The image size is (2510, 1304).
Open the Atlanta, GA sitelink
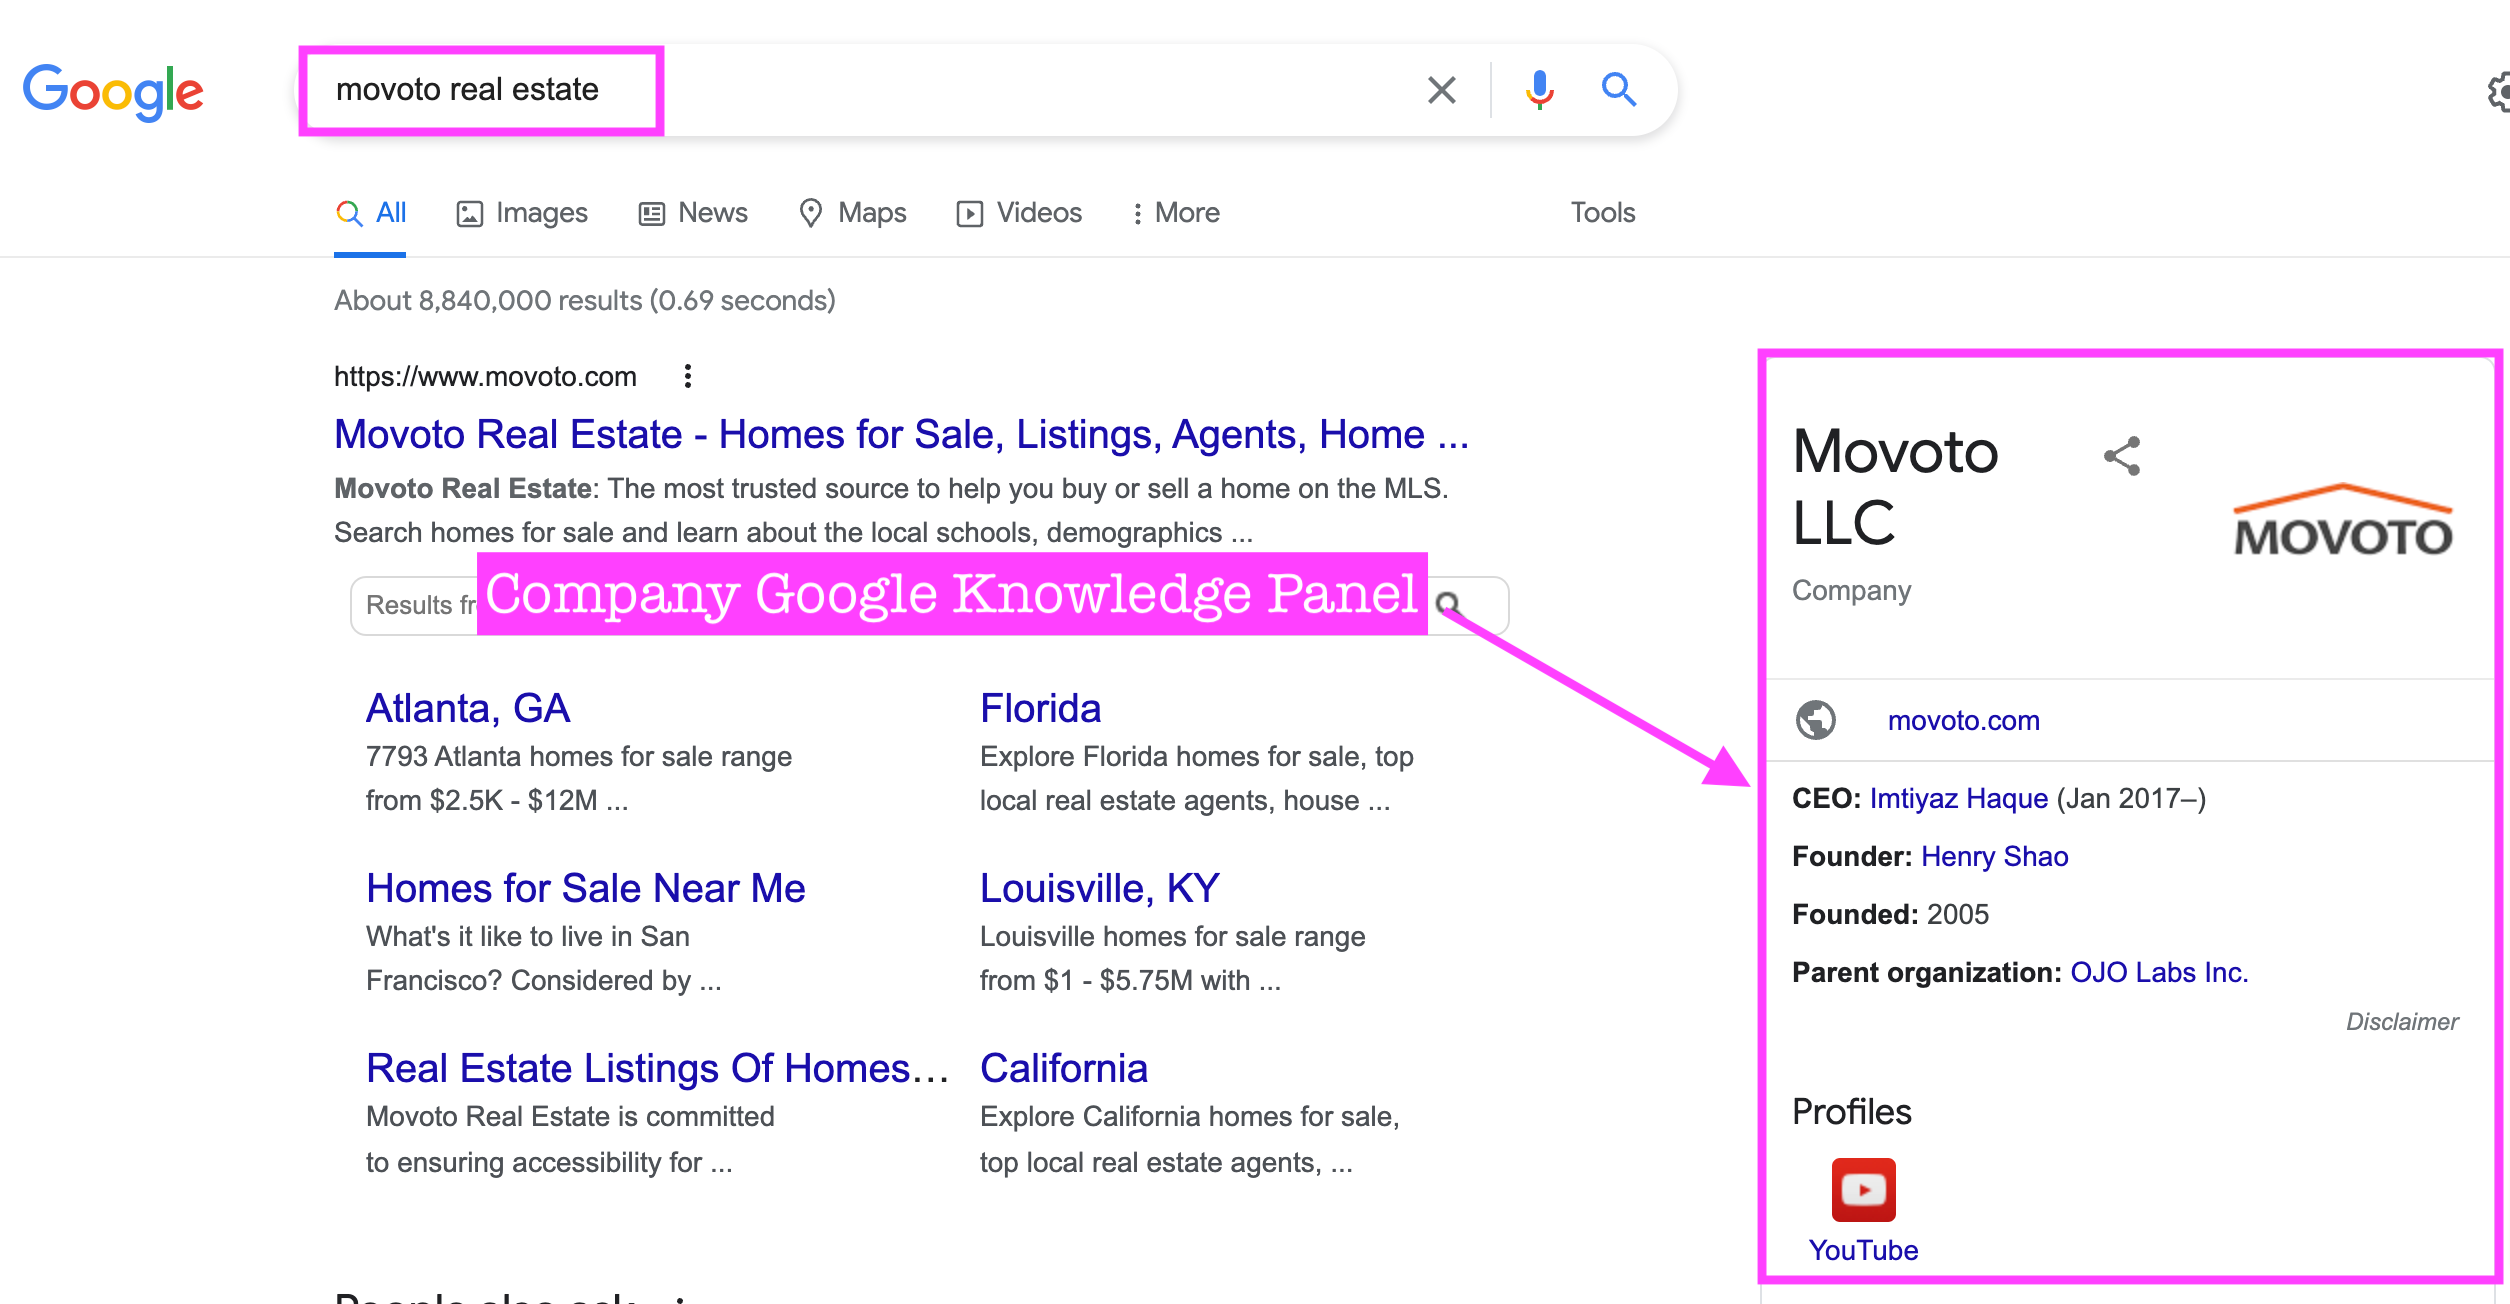[x=468, y=708]
